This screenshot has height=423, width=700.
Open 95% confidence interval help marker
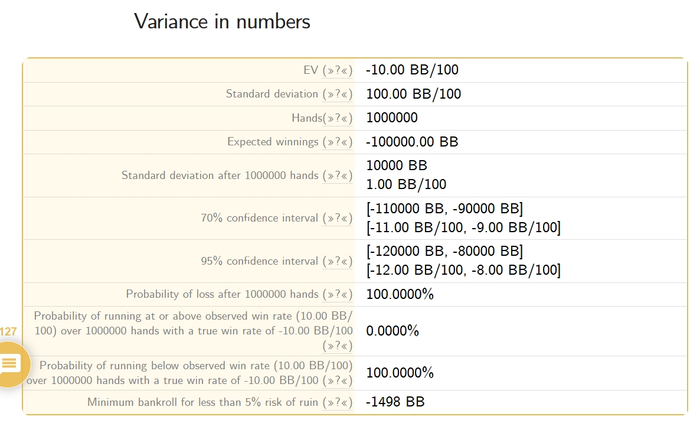337,262
